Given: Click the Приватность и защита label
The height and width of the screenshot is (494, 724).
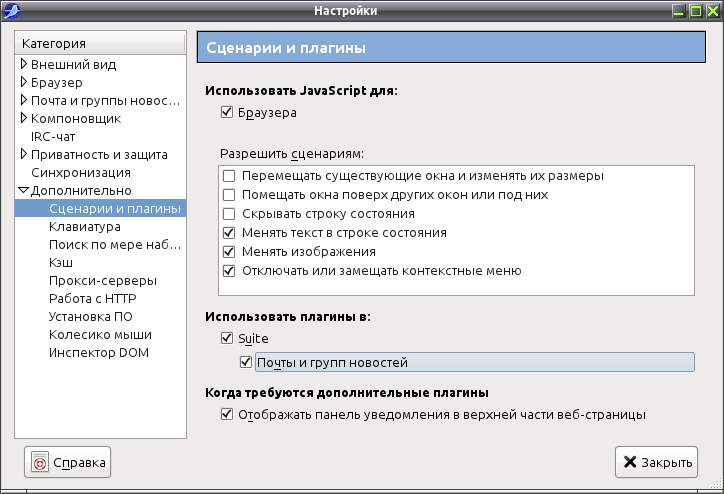Looking at the screenshot, I should [99, 155].
